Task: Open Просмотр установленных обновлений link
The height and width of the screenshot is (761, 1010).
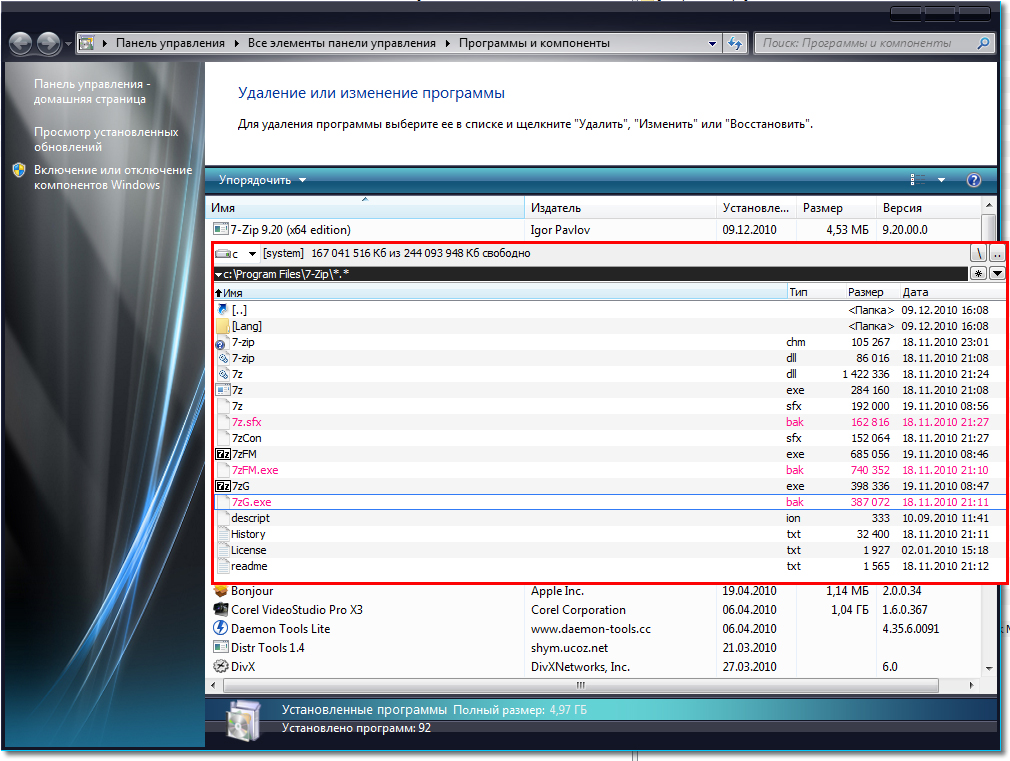Action: point(106,139)
